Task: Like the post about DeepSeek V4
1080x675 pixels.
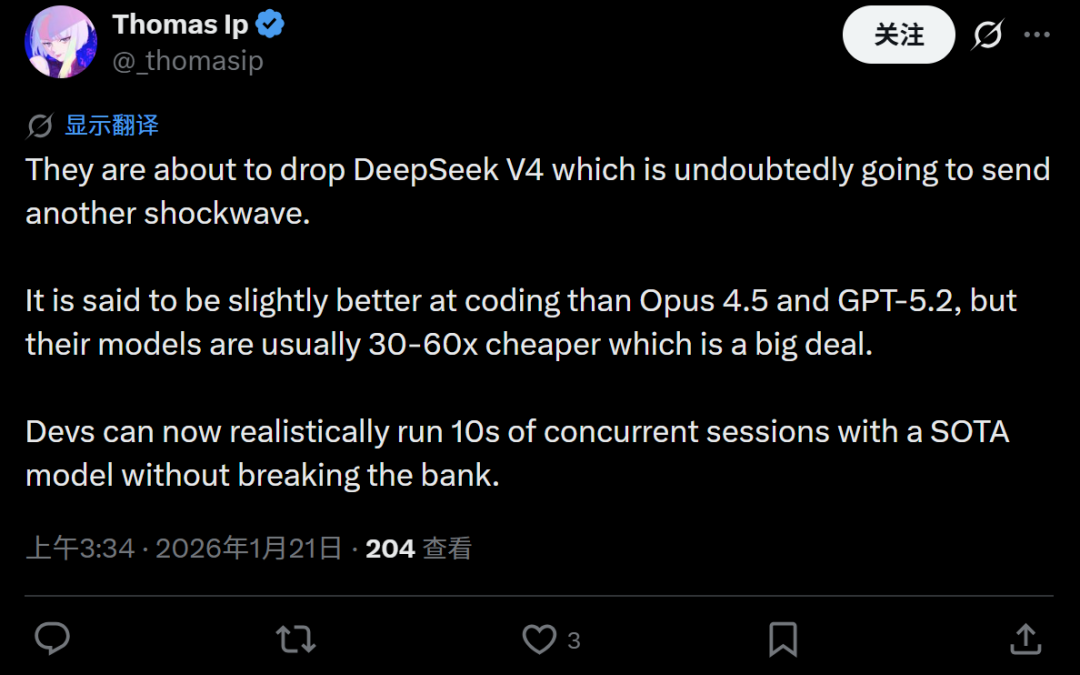Action: [x=540, y=638]
